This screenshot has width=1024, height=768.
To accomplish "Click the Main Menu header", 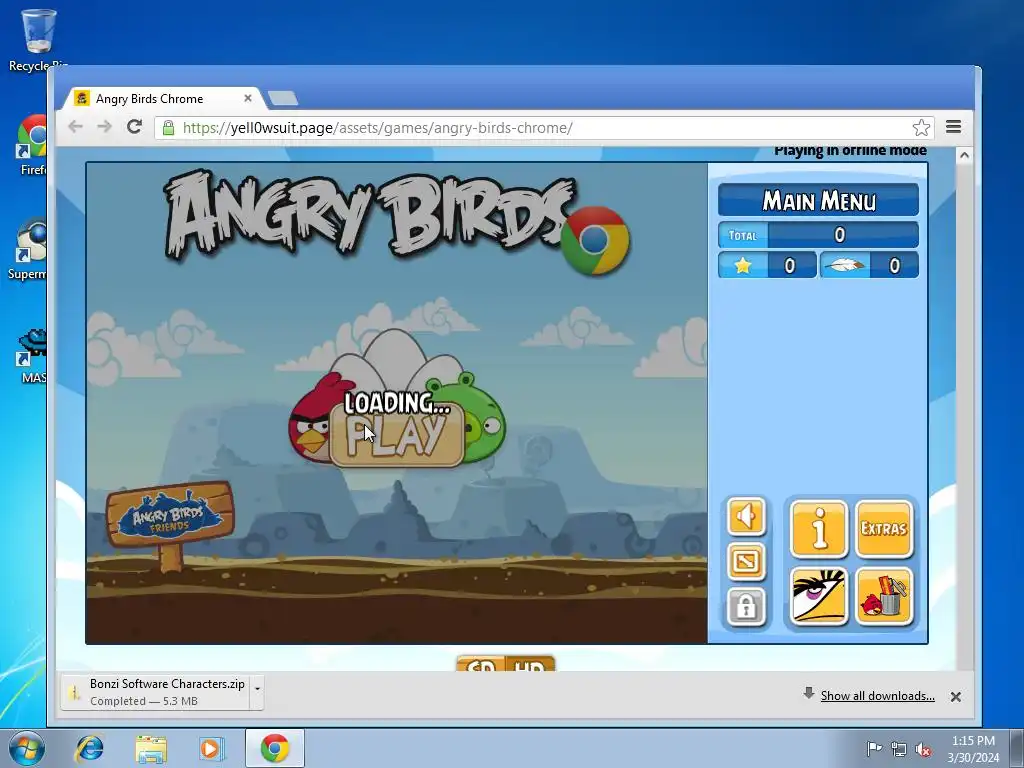I will (x=818, y=200).
